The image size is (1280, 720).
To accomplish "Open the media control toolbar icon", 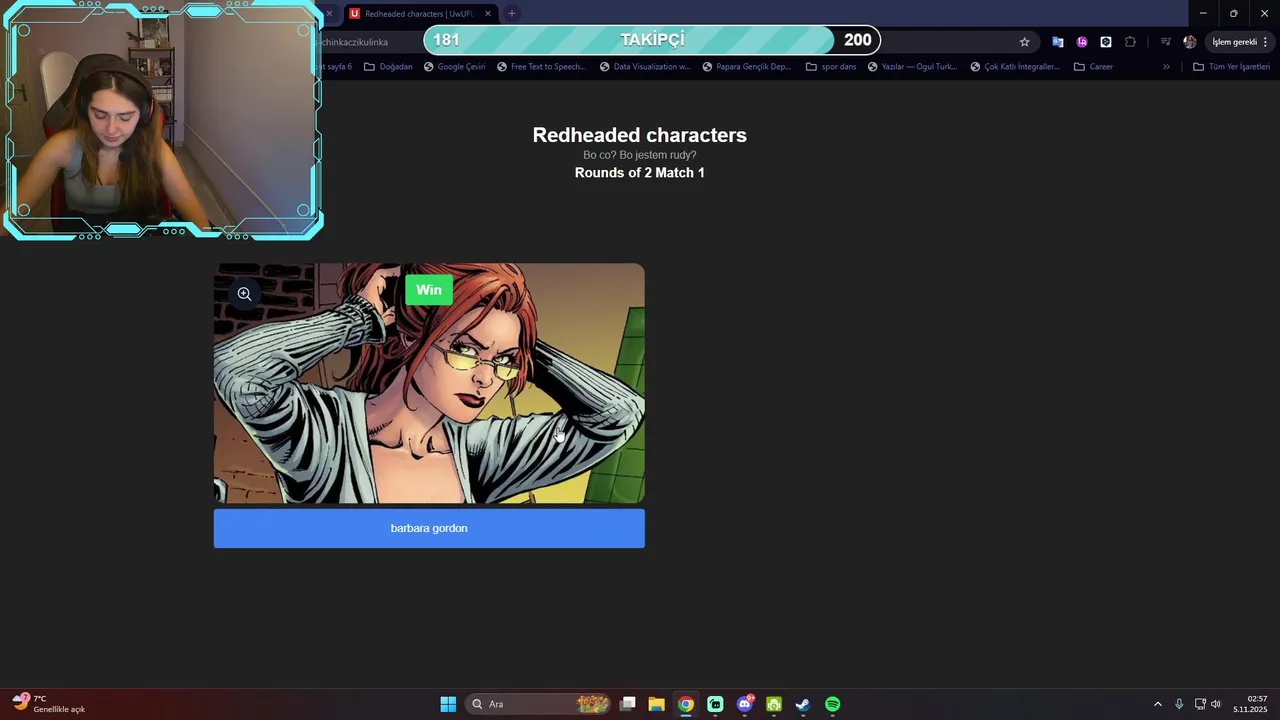I will (x=1165, y=42).
